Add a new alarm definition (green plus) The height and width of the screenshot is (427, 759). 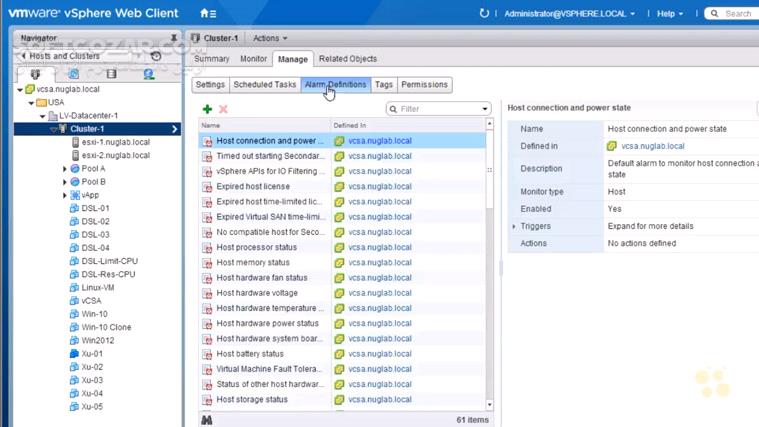[207, 109]
